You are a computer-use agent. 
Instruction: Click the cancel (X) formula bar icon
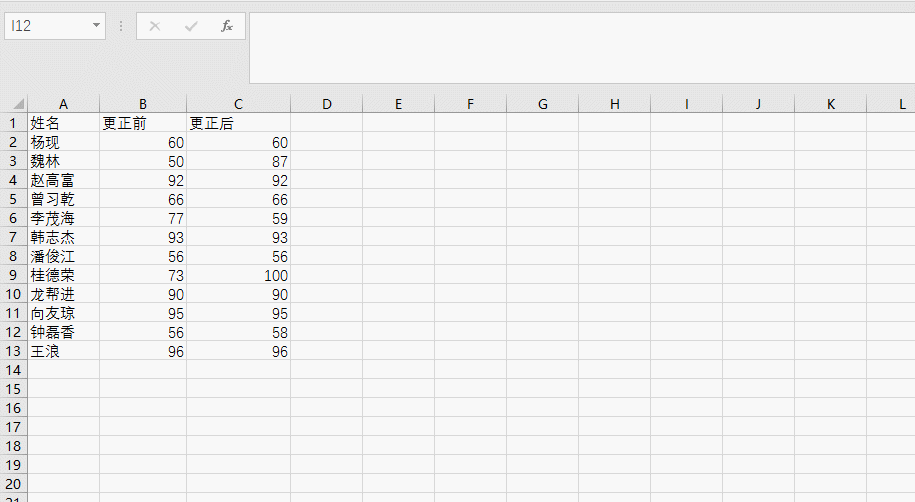pyautogui.click(x=155, y=26)
